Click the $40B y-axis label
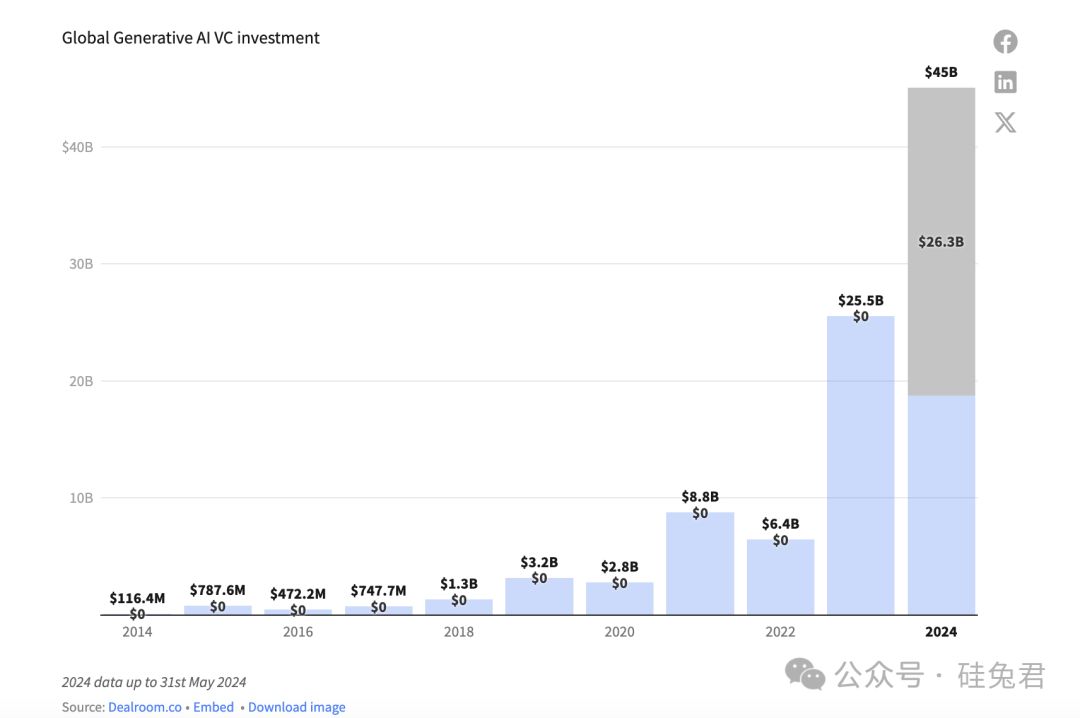1080x718 pixels. 77,147
